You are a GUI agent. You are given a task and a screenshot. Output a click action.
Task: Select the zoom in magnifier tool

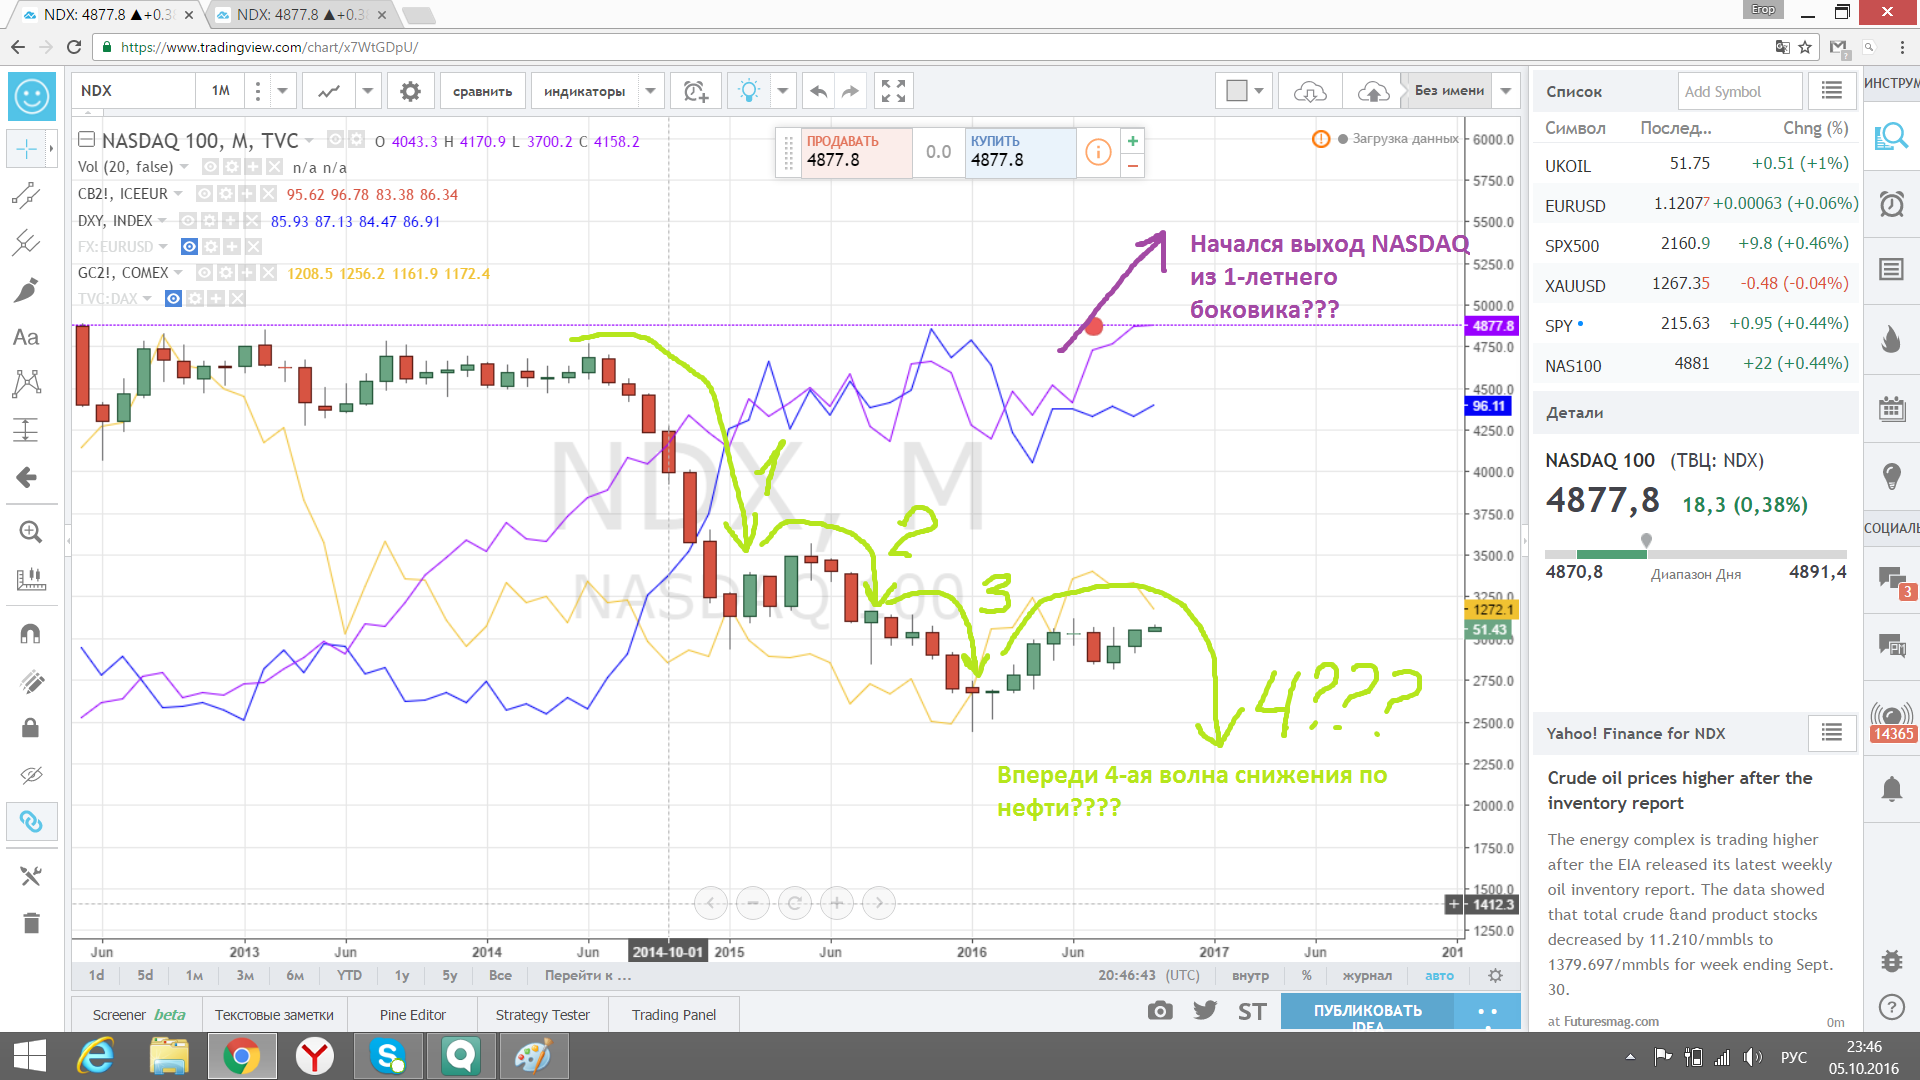click(30, 532)
